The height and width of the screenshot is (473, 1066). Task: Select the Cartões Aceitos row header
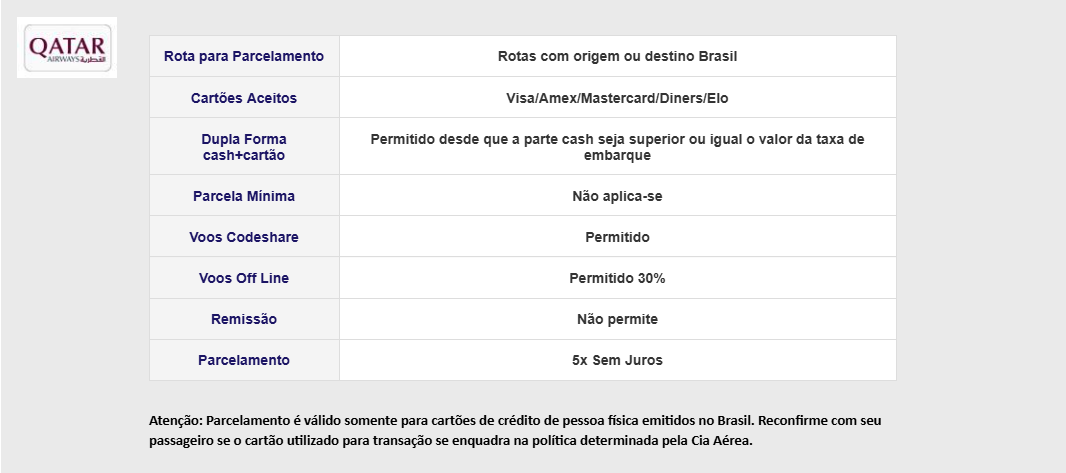coord(244,98)
